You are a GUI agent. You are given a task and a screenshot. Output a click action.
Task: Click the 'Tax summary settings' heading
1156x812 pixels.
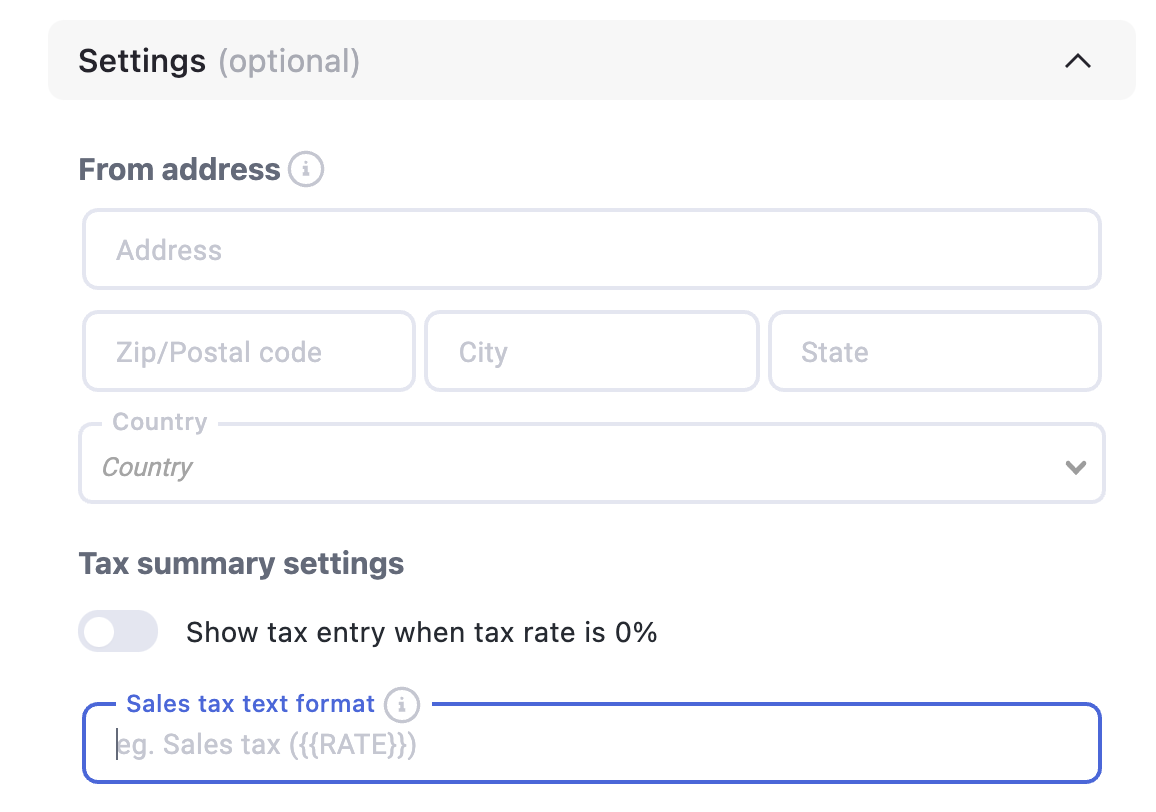point(241,564)
